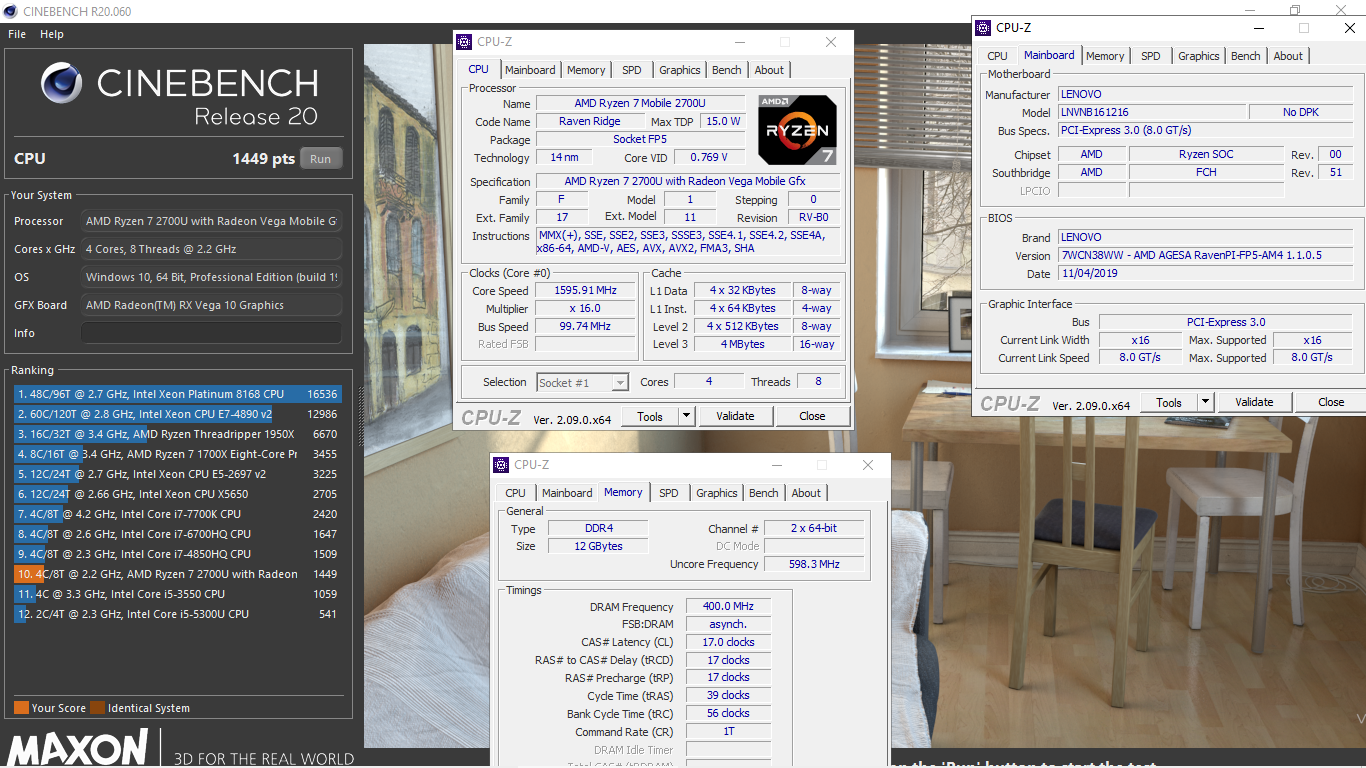Open the Socket #1 selection dropdown
This screenshot has height=768, width=1366.
[582, 382]
